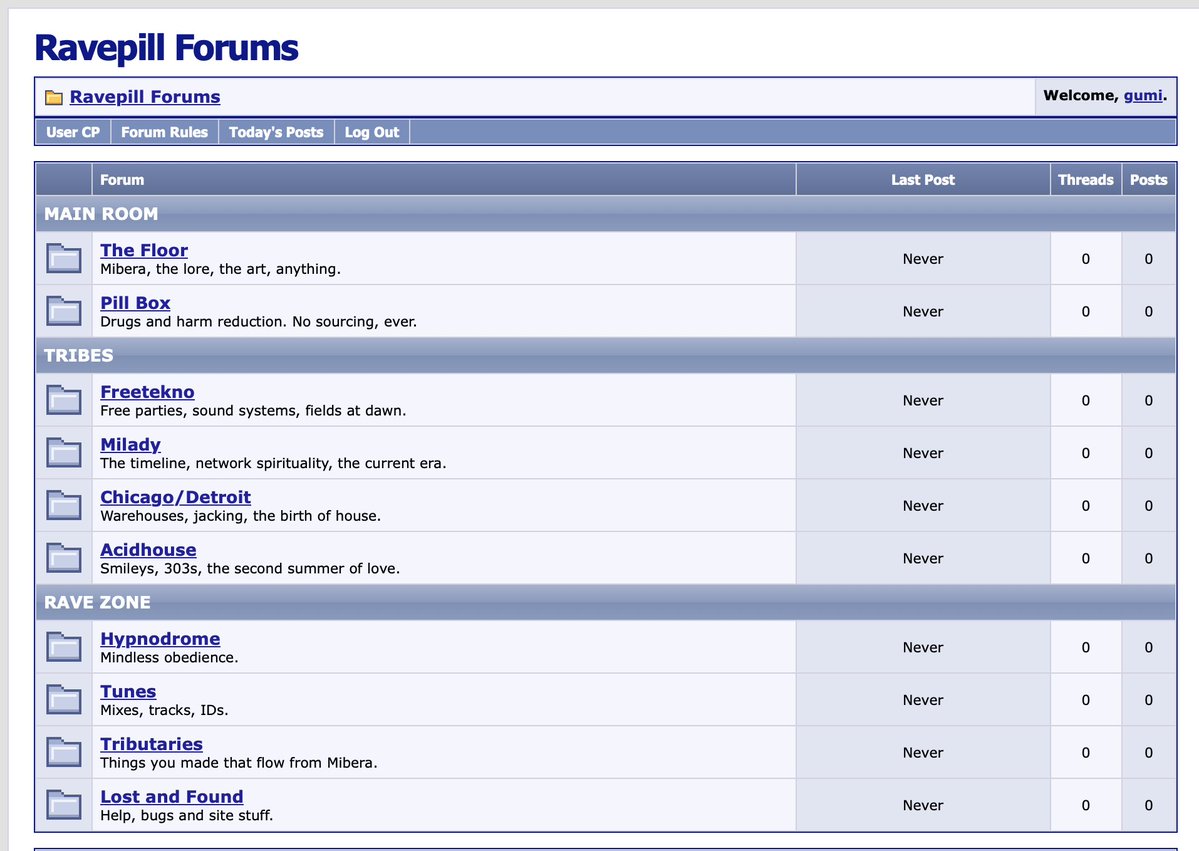Click the folder icon beside Lost and Found
Screen dimensions: 1199x851
[x=63, y=805]
